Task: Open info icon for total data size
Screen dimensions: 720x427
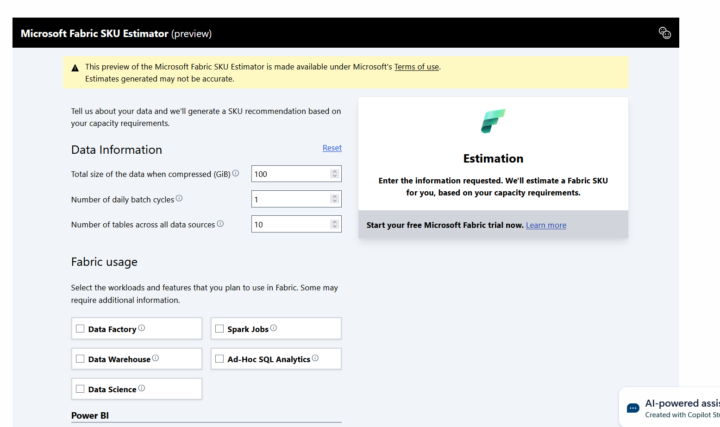Action: tap(236, 173)
